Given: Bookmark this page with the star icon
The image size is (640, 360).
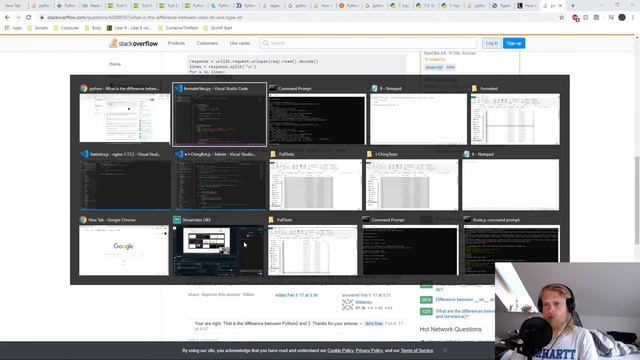Looking at the screenshot, I should click(x=562, y=18).
